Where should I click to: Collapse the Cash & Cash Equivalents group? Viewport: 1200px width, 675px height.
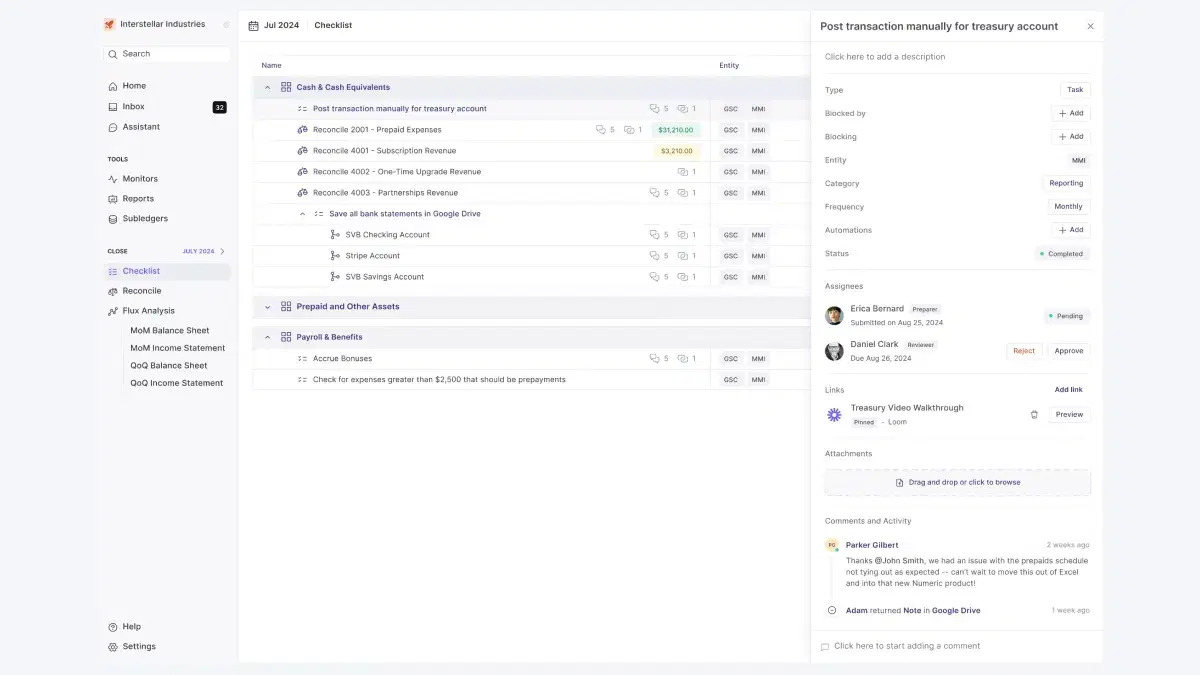tap(267, 88)
